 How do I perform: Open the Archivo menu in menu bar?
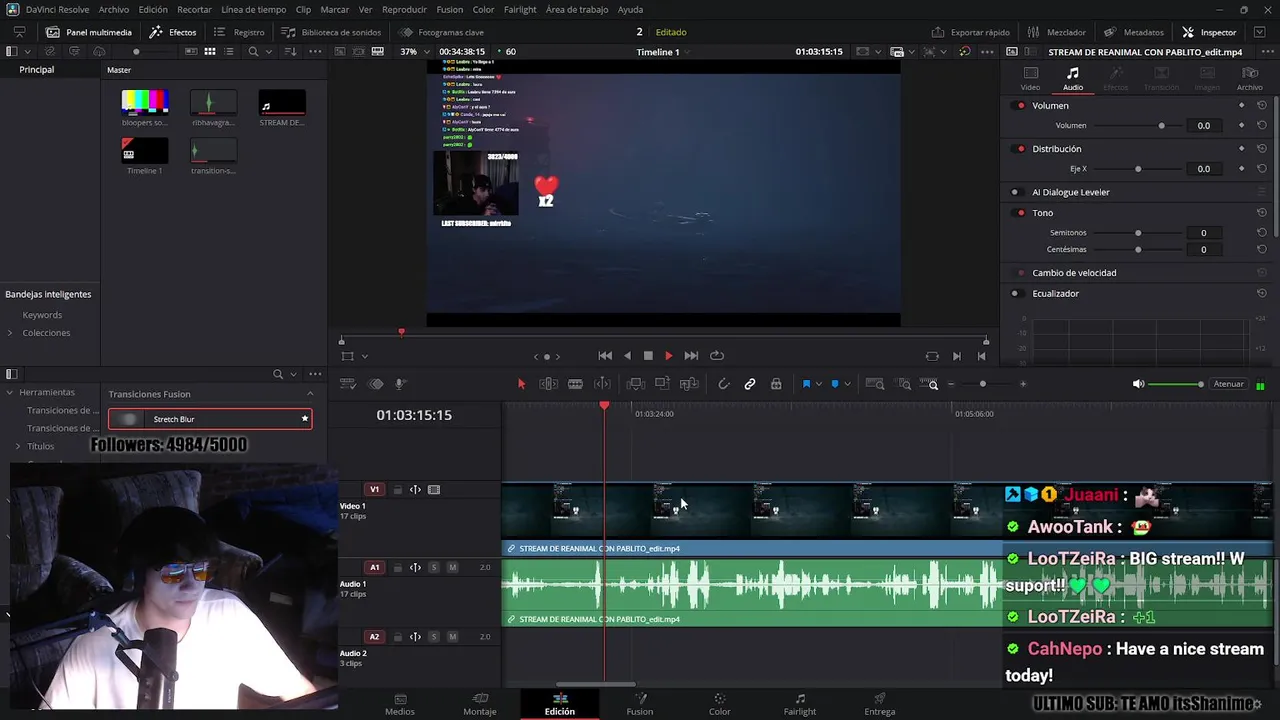coord(114,9)
